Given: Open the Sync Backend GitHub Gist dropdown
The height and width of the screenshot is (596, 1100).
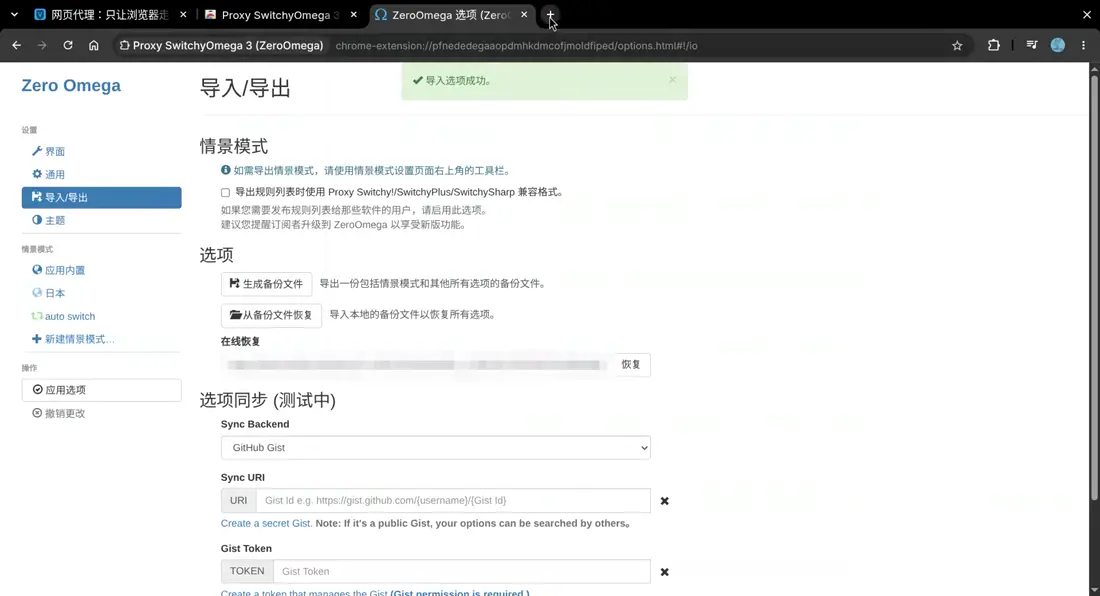Looking at the screenshot, I should point(436,448).
